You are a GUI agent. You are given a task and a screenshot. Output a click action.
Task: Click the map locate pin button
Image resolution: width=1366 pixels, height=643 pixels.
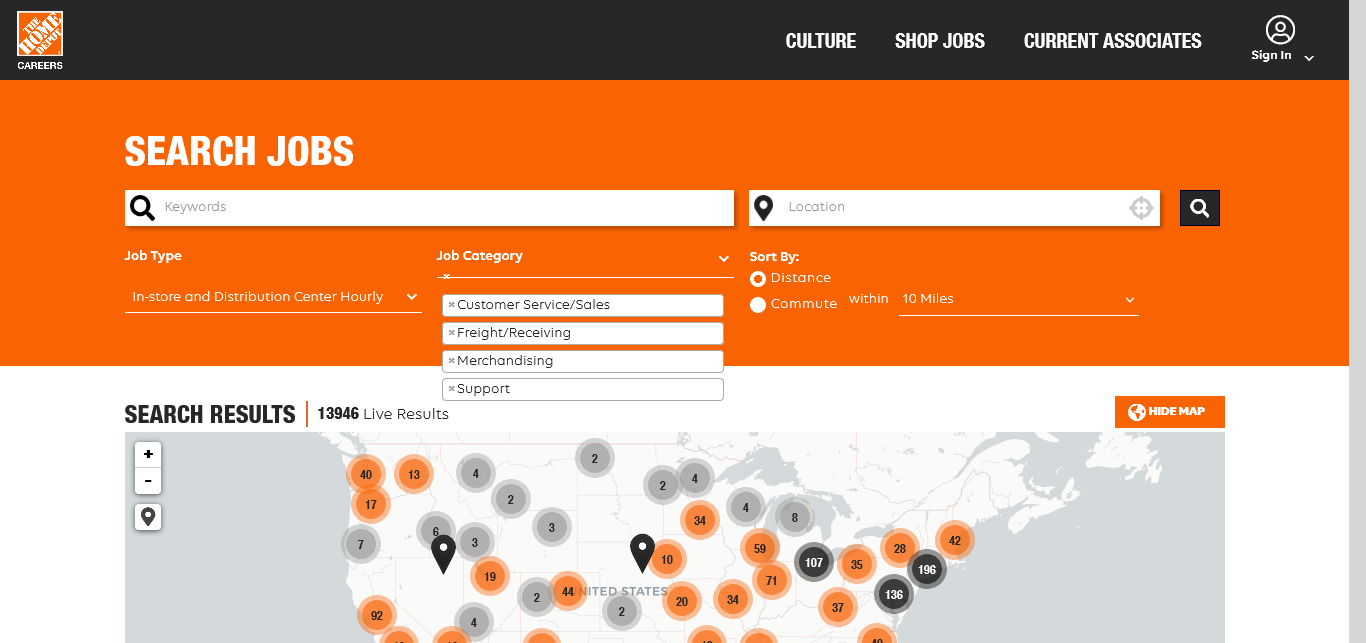[x=148, y=517]
